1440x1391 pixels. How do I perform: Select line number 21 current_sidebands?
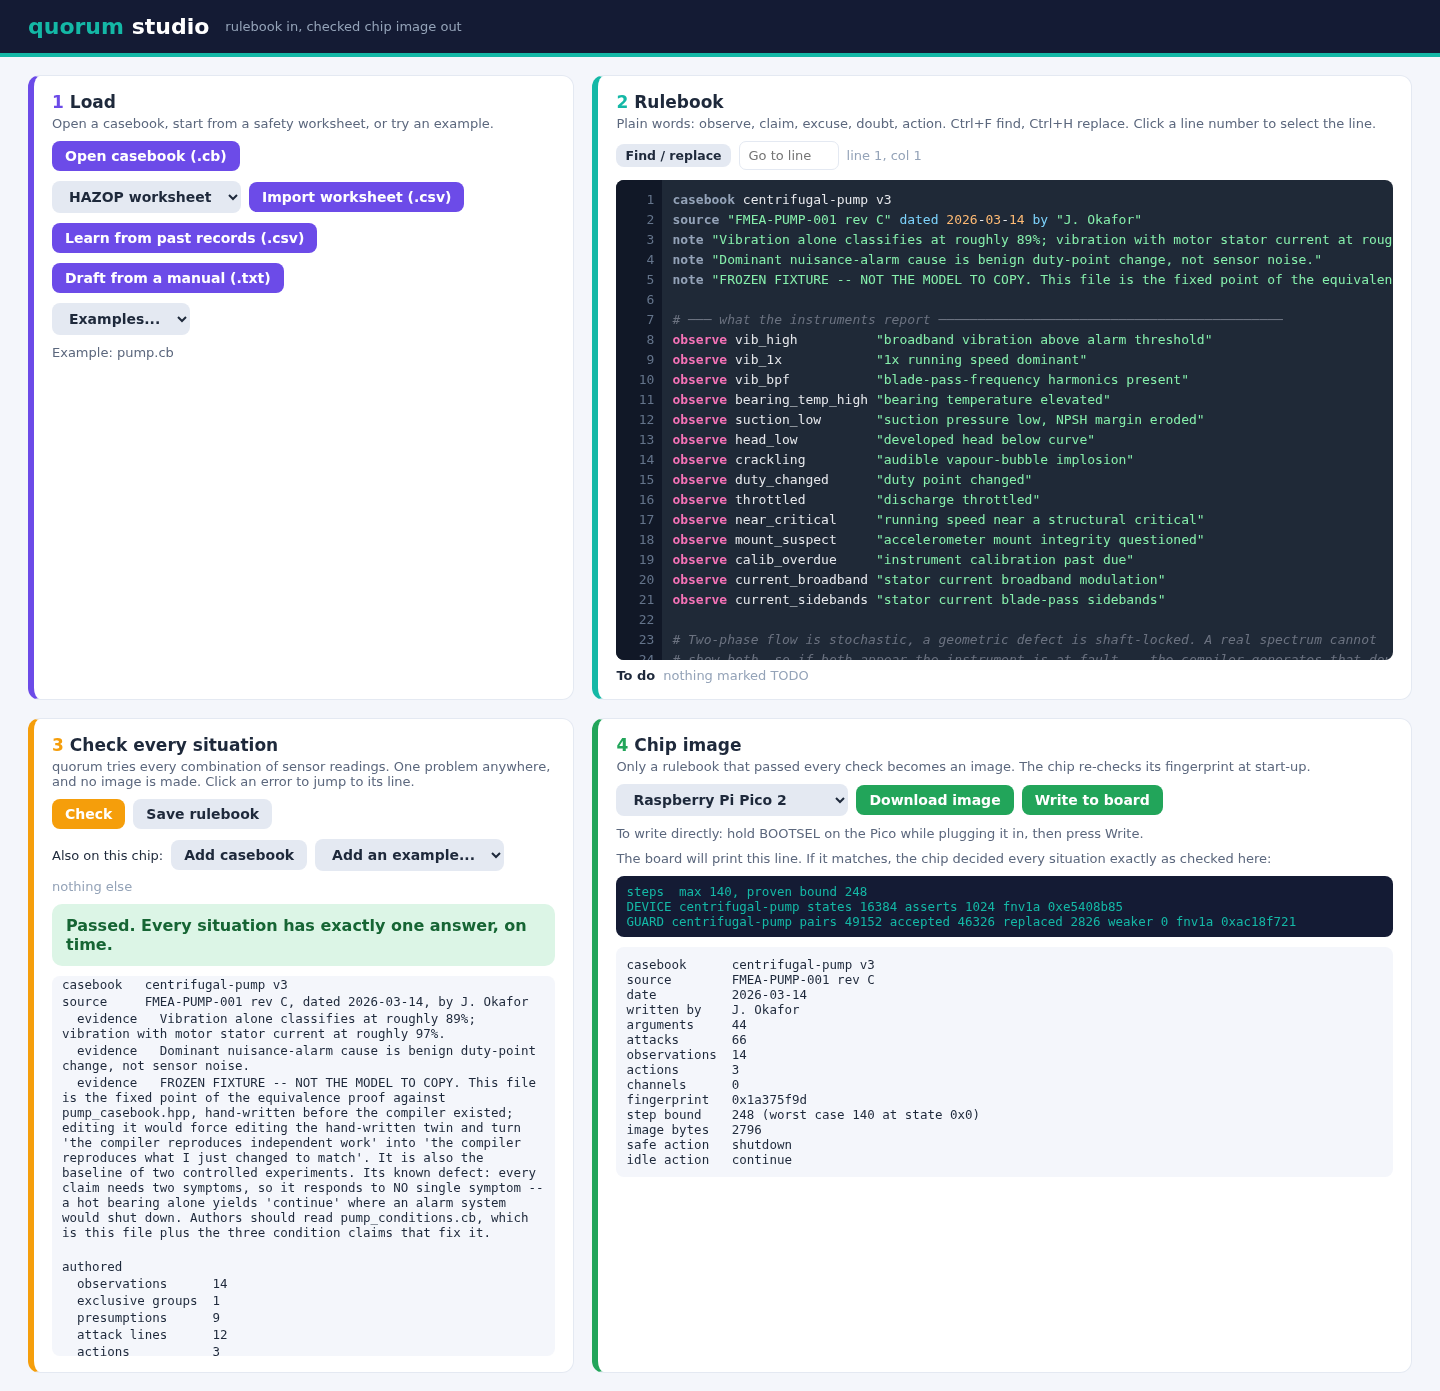646,600
